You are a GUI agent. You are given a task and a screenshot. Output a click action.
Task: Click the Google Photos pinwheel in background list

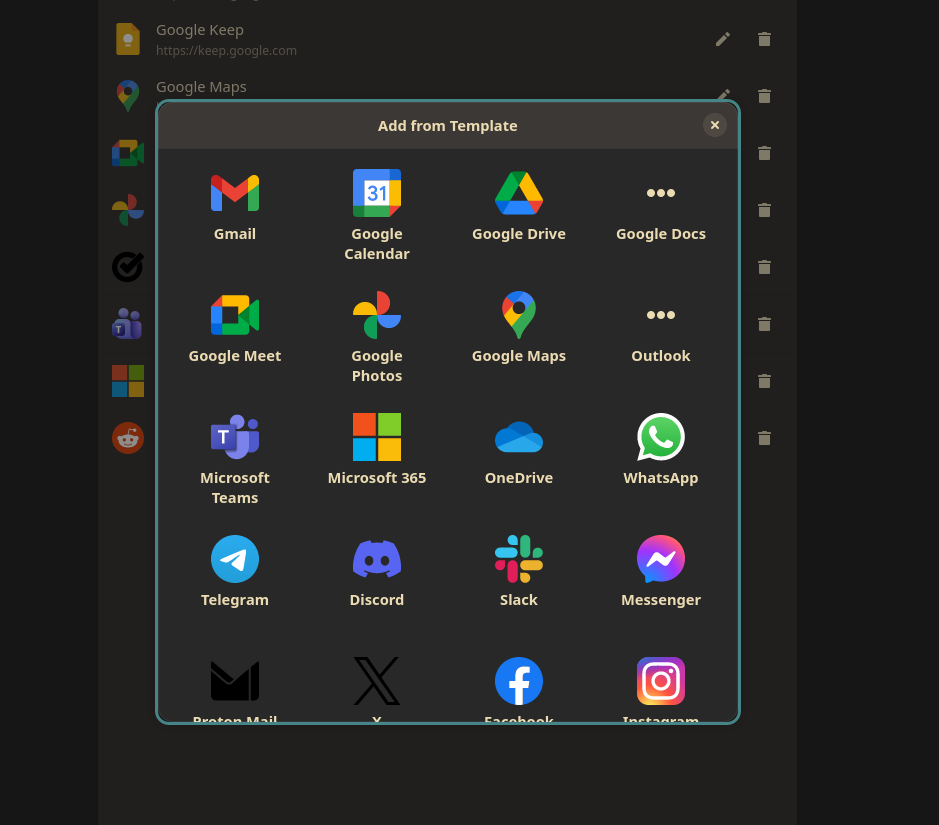tap(128, 210)
